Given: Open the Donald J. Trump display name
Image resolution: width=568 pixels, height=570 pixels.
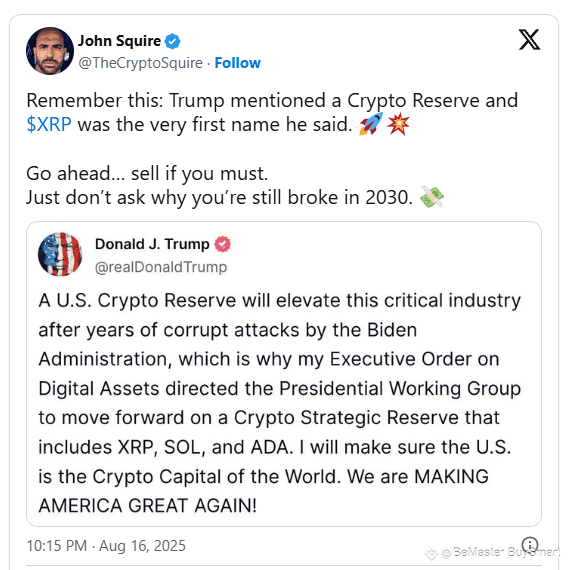Looking at the screenshot, I should (x=152, y=244).
